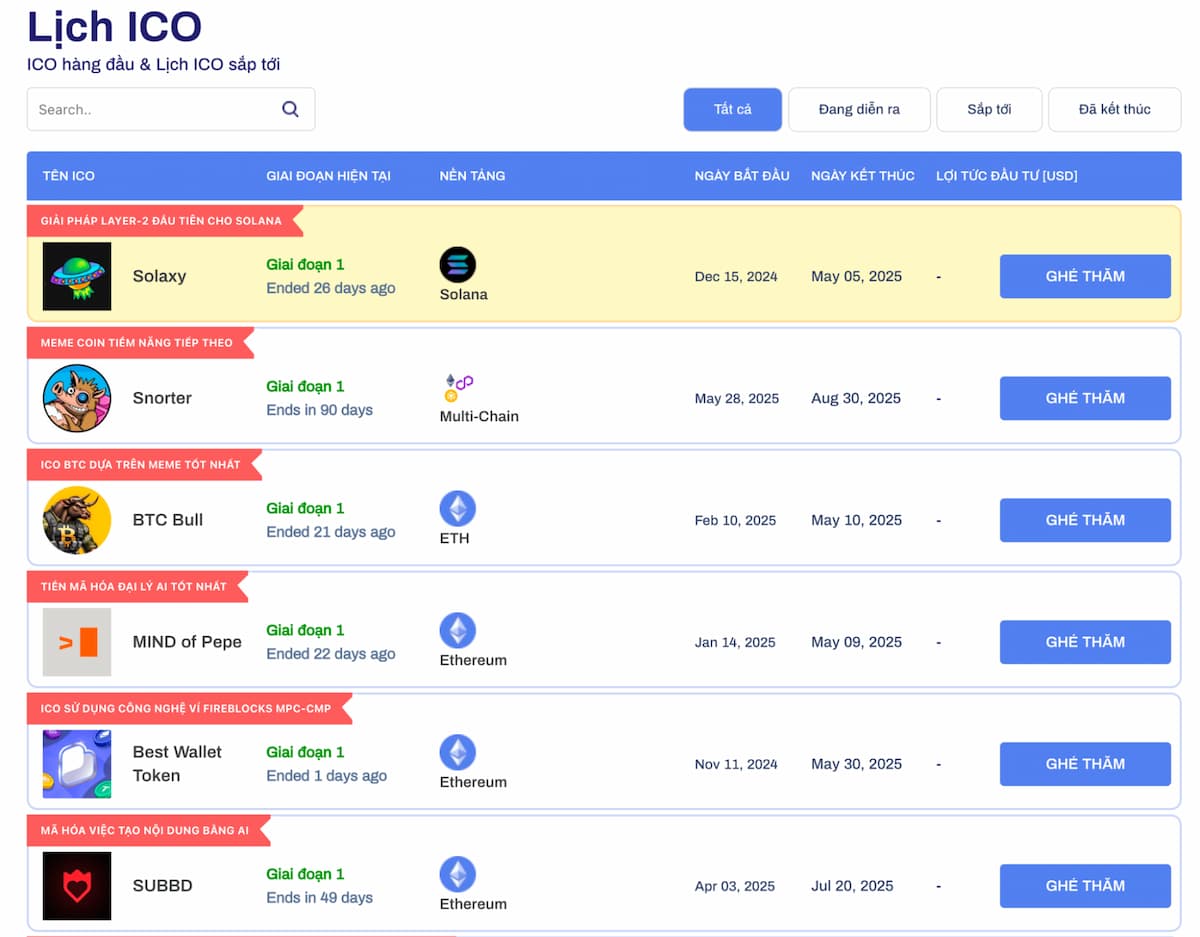Focus the Search input field
The height and width of the screenshot is (937, 1200).
pos(171,109)
